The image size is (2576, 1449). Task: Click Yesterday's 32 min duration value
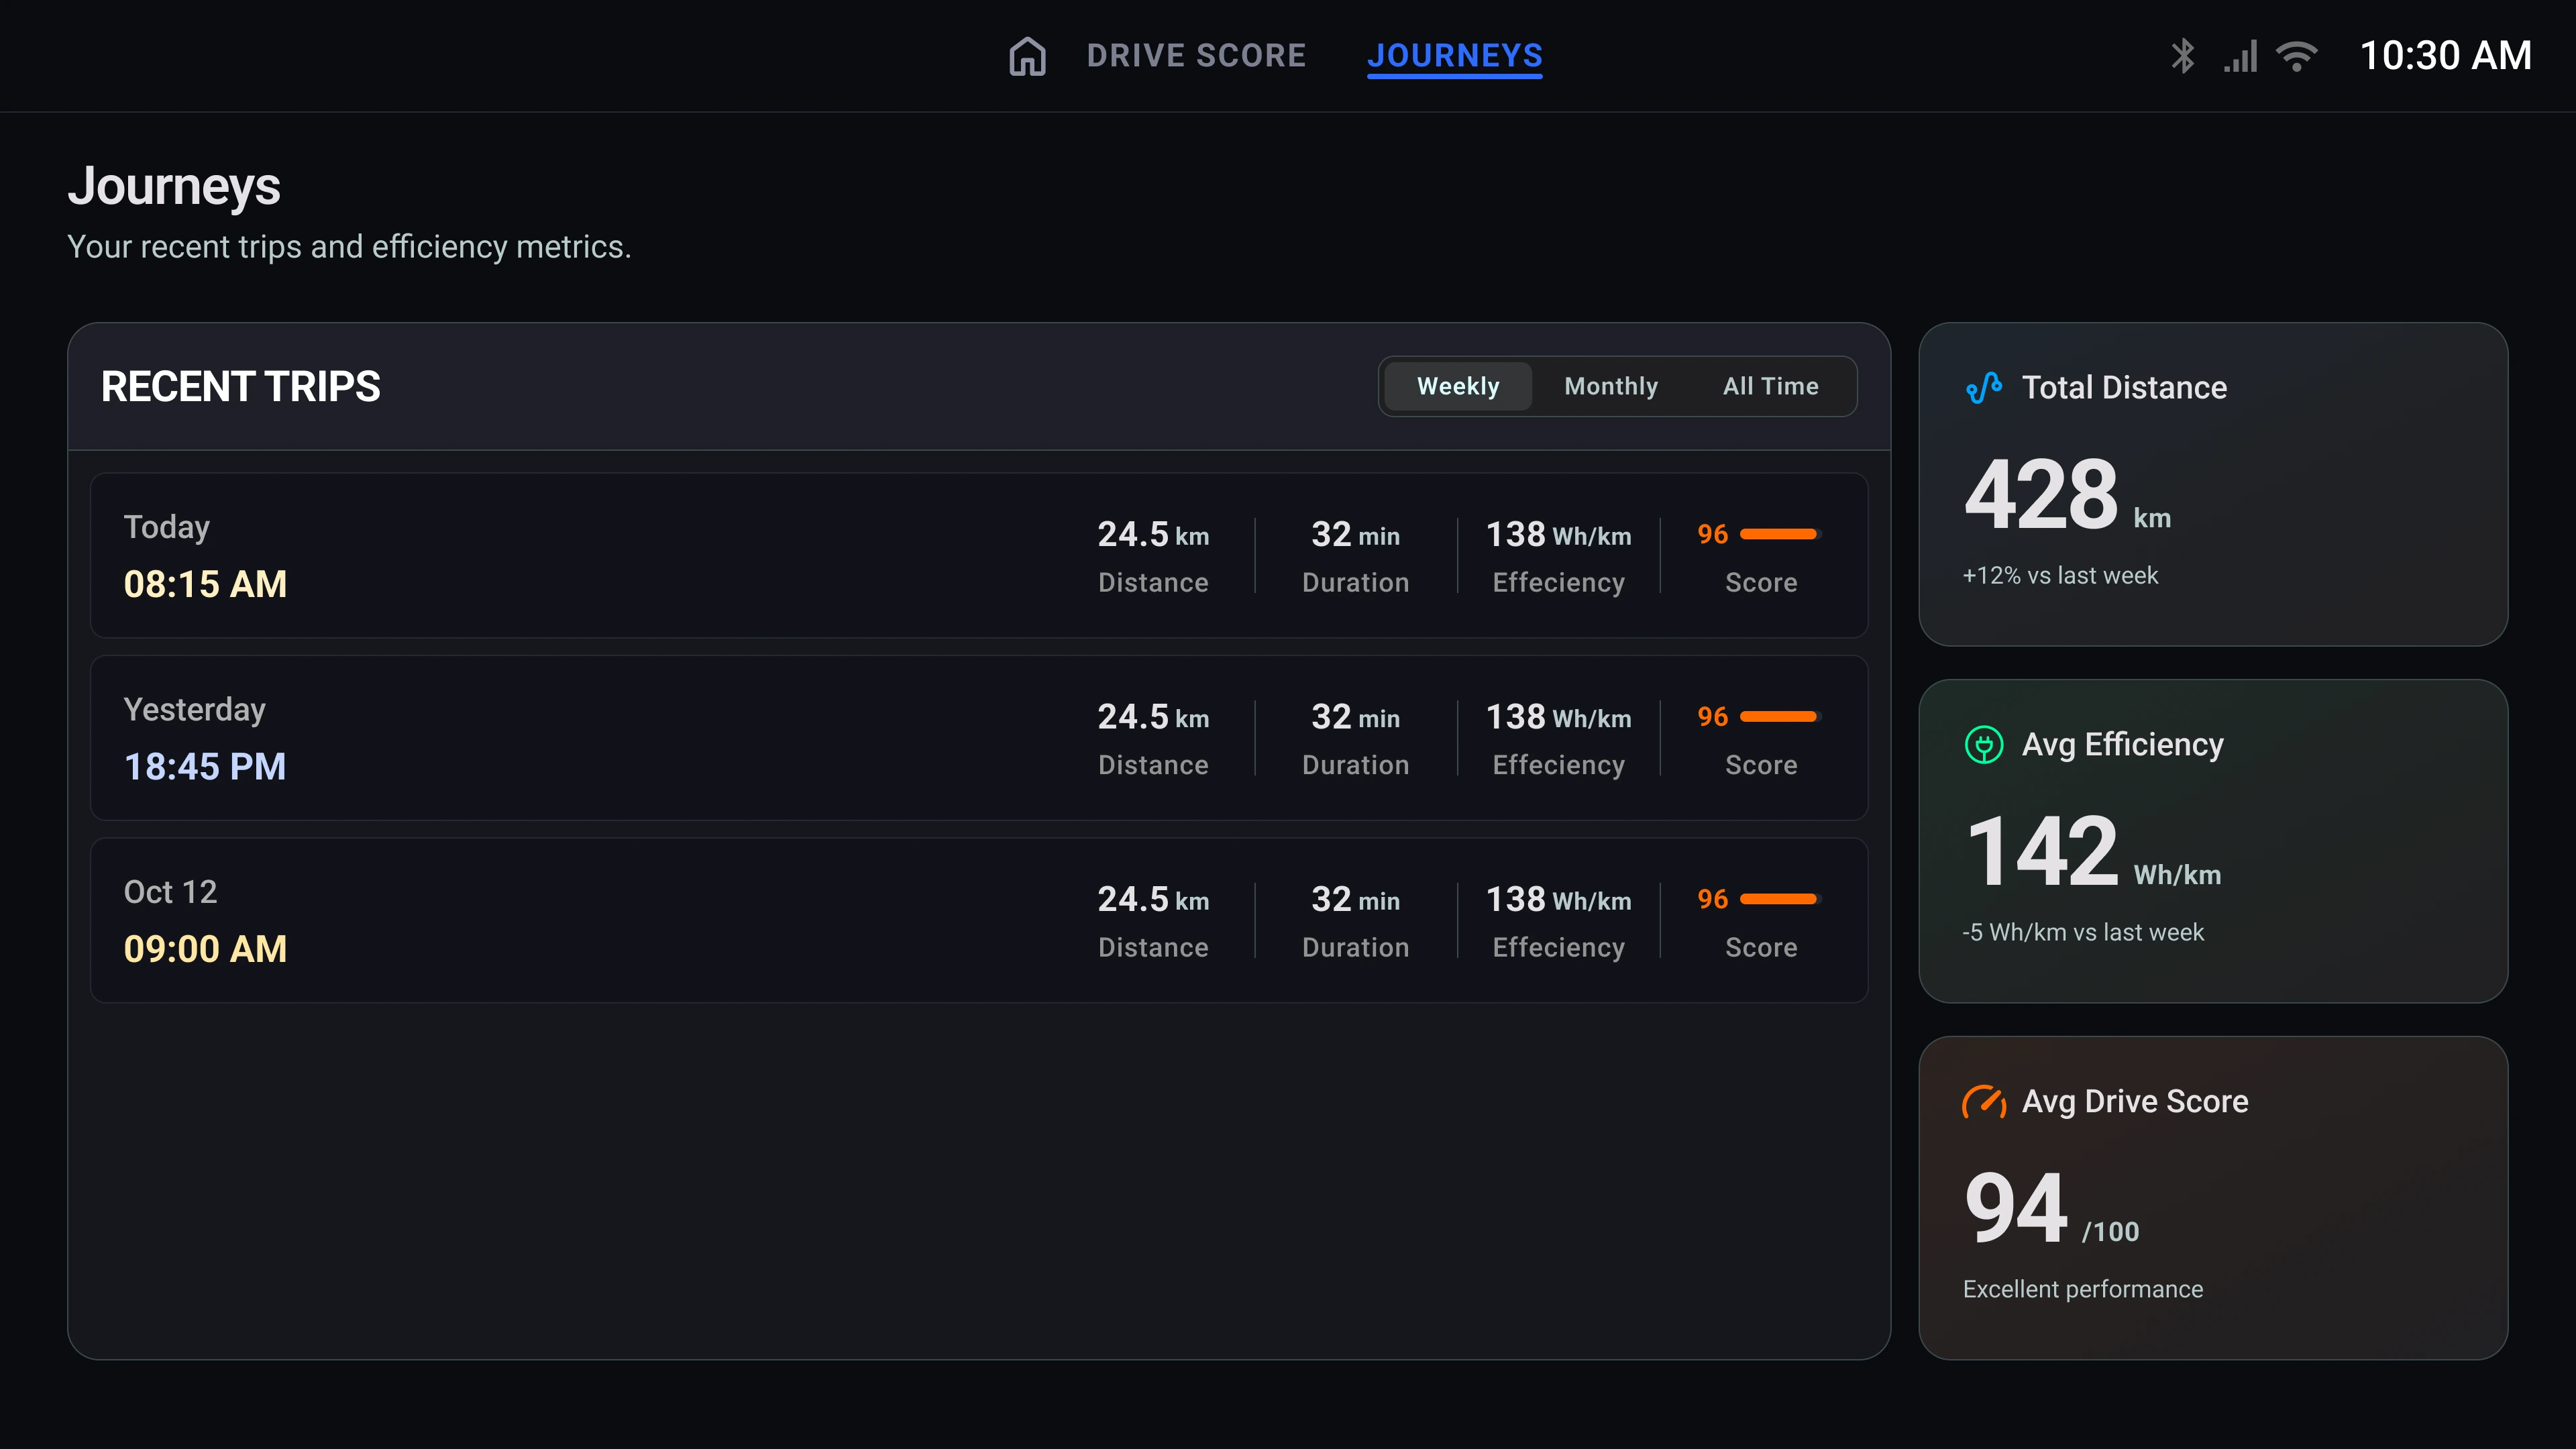[x=1355, y=717]
